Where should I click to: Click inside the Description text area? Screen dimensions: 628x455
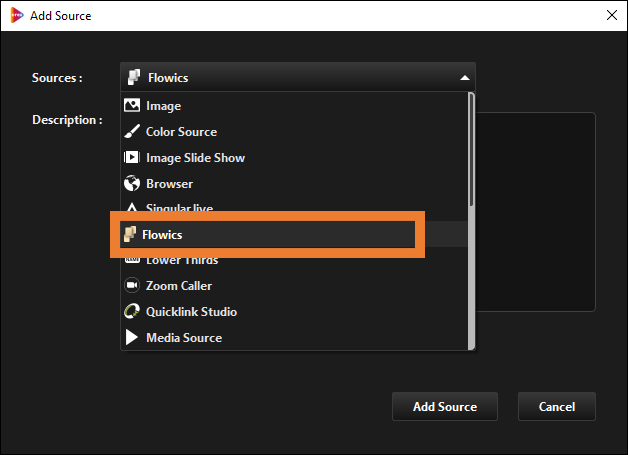tap(535, 212)
